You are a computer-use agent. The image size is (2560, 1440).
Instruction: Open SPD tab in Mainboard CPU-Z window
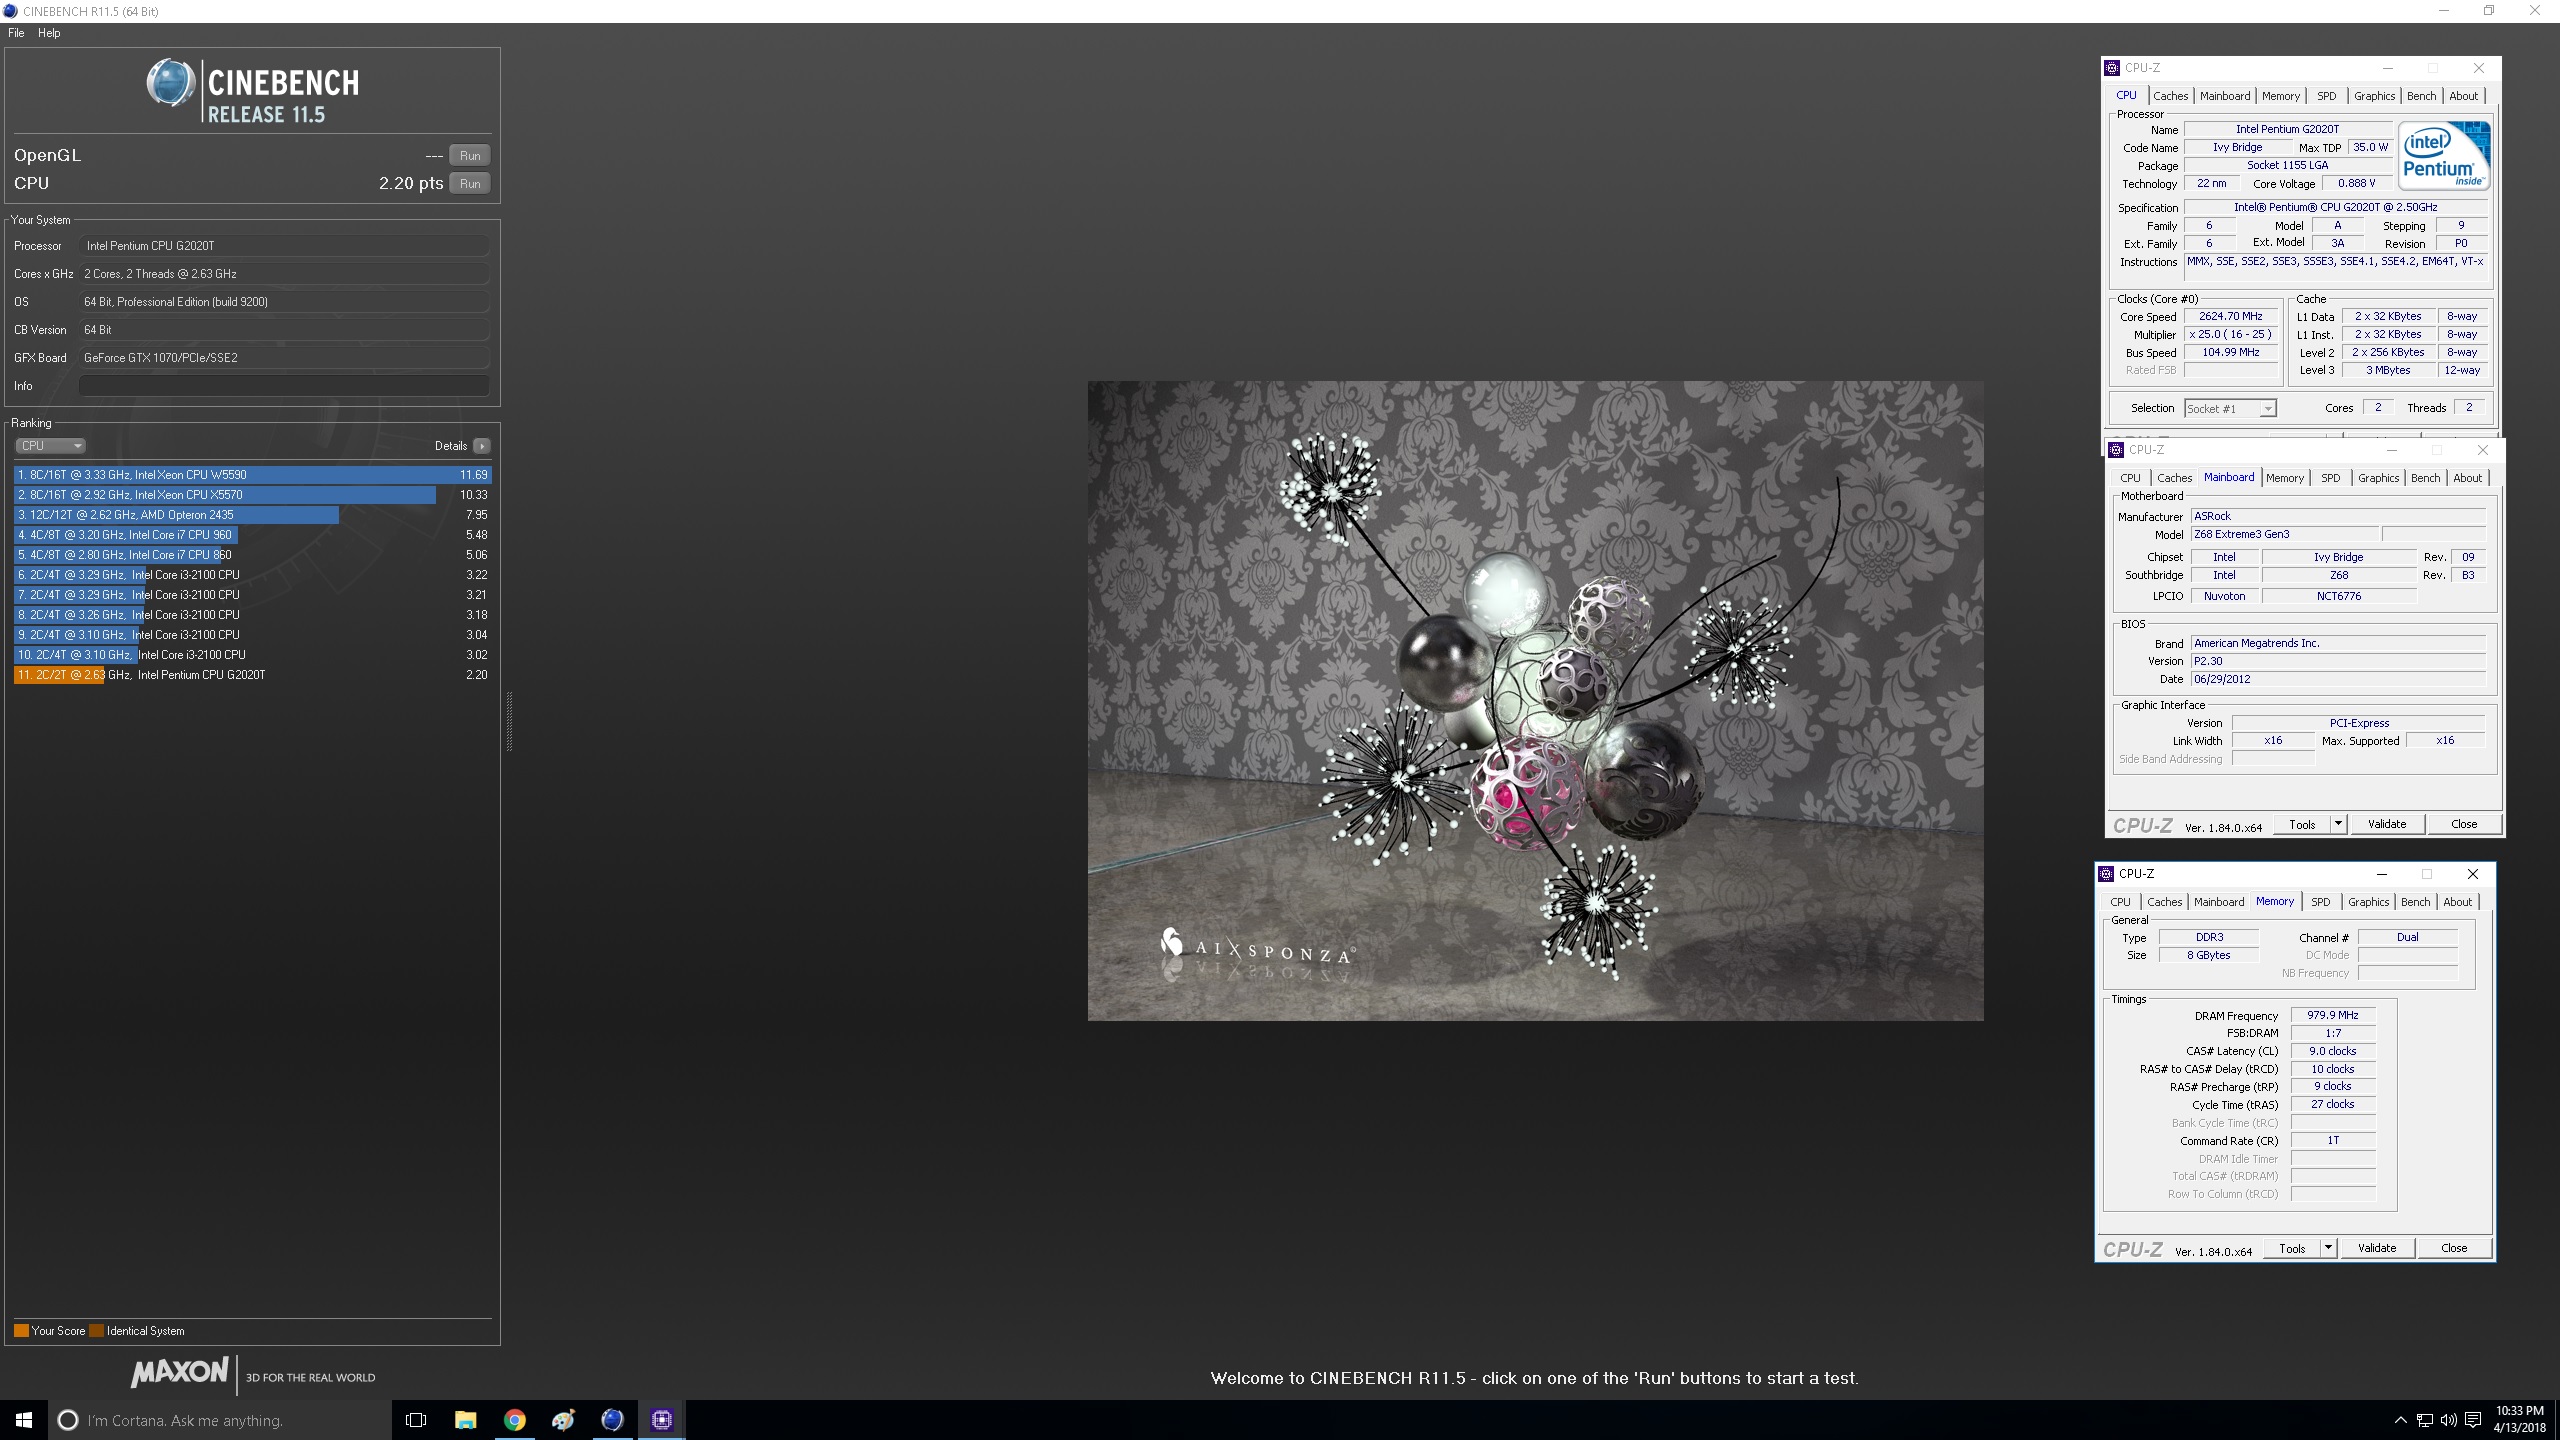click(2330, 478)
